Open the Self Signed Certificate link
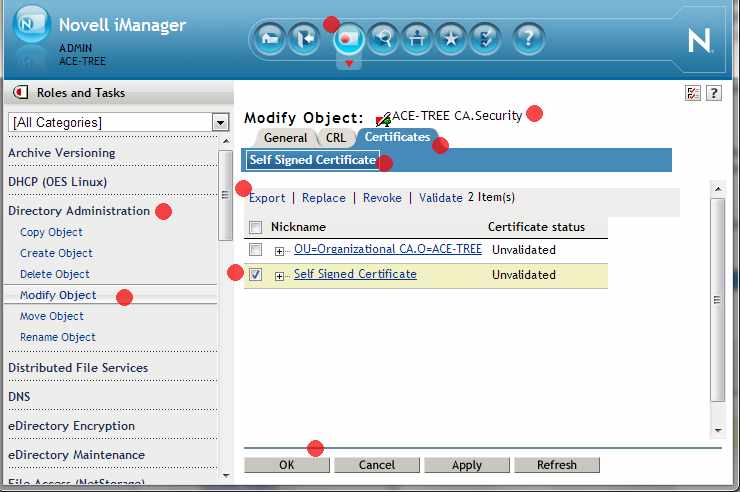Viewport: 740px width, 492px height. [355, 274]
